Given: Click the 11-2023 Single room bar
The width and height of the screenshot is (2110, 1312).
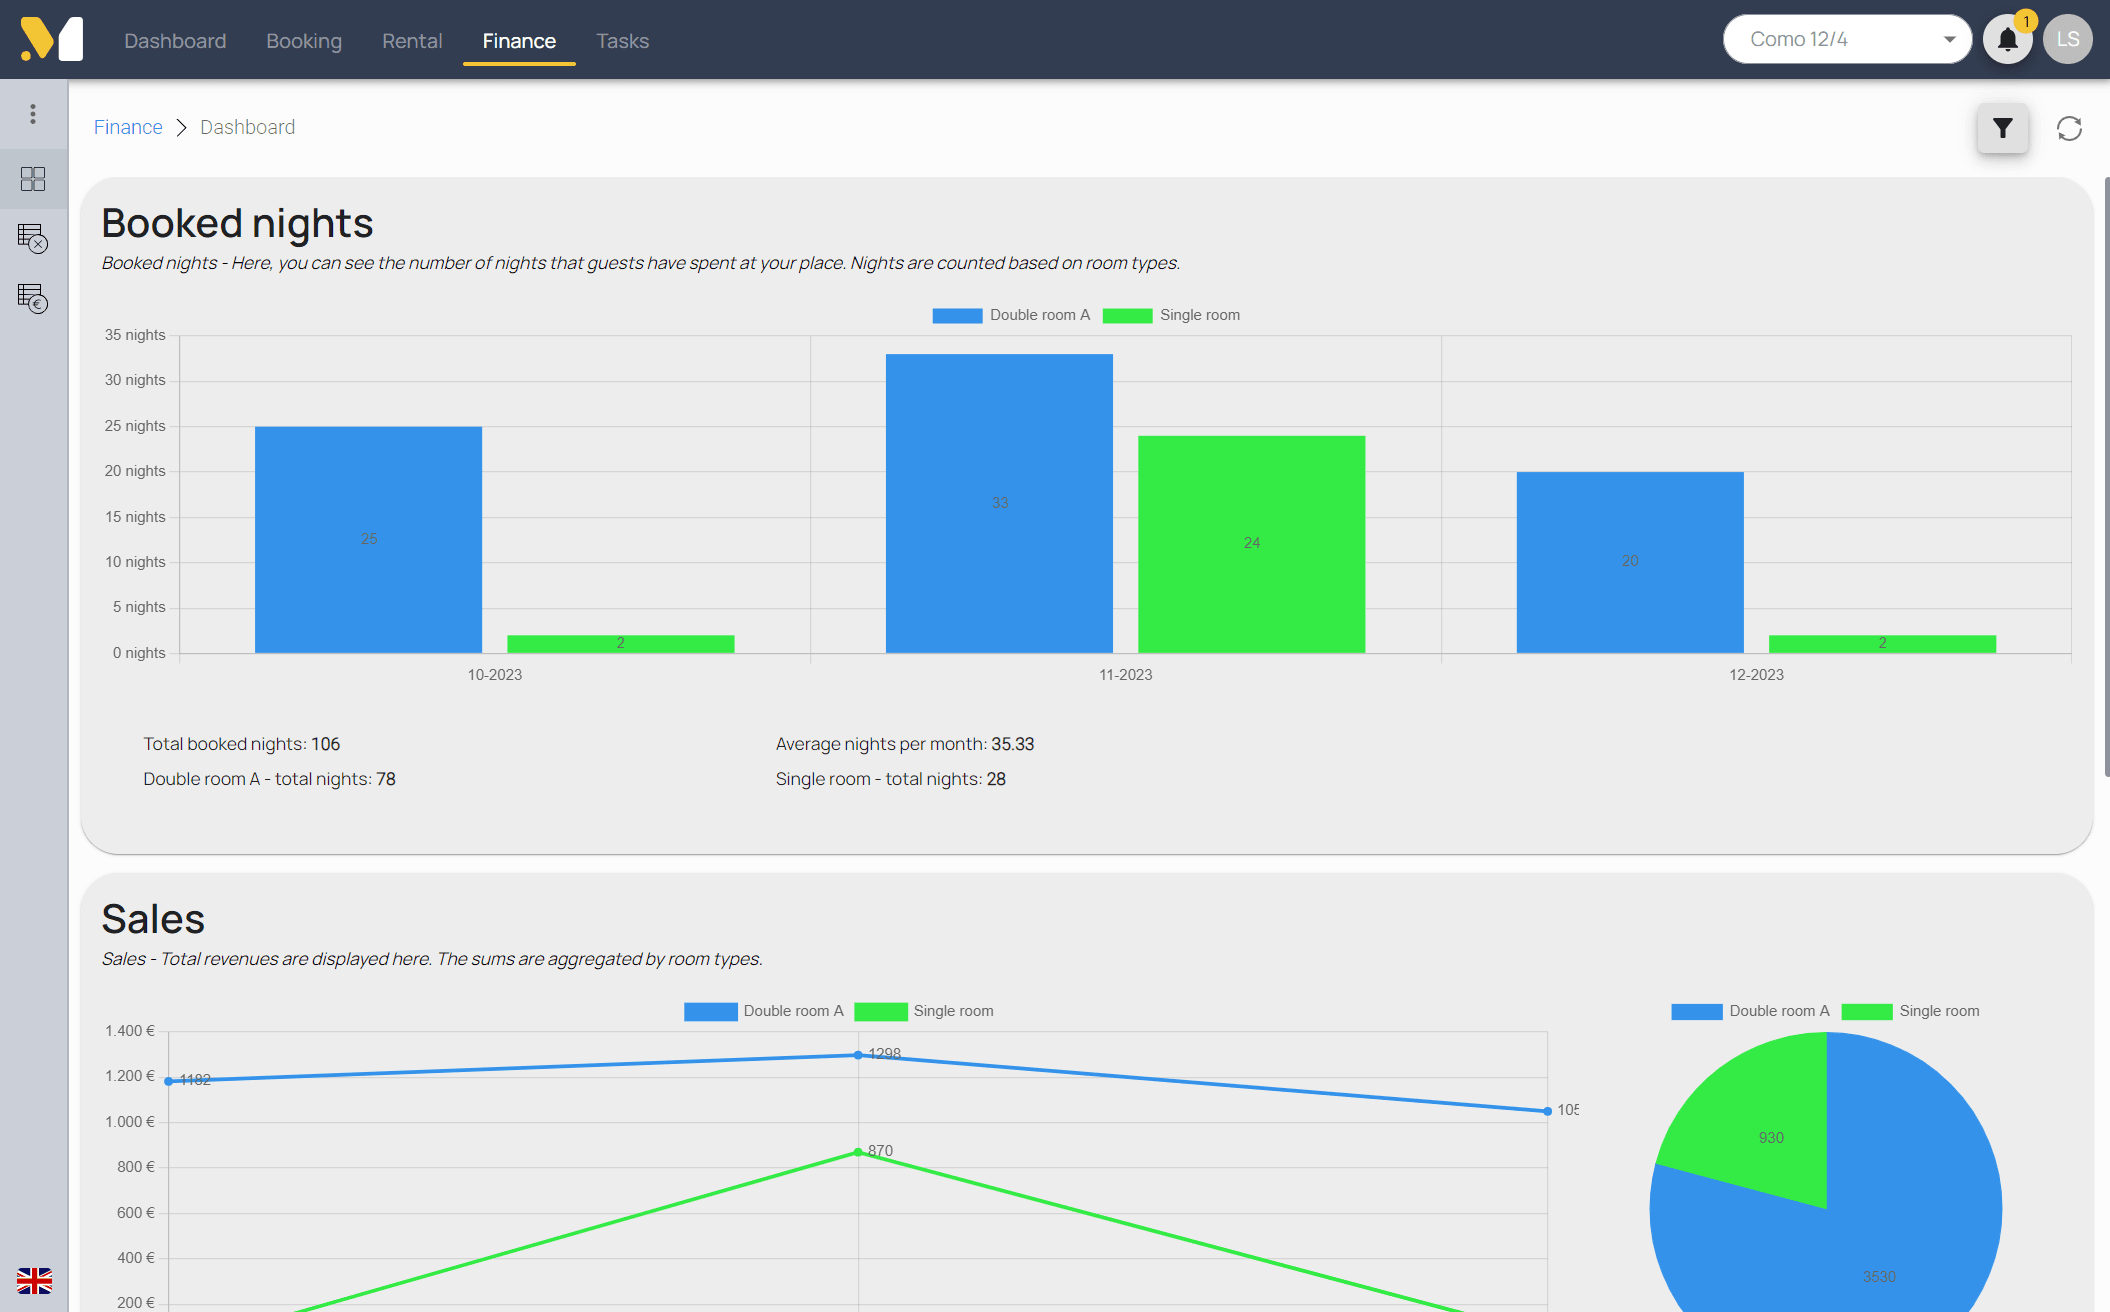Looking at the screenshot, I should [x=1251, y=544].
